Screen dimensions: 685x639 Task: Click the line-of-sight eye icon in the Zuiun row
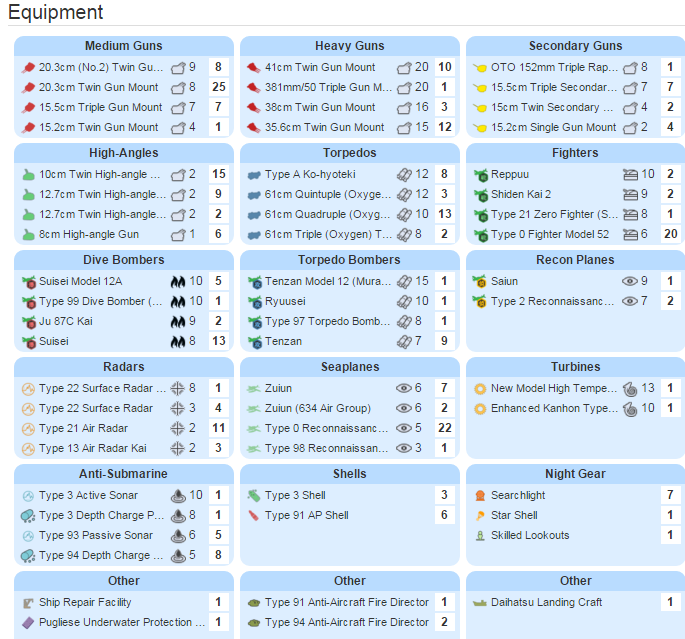click(x=404, y=388)
